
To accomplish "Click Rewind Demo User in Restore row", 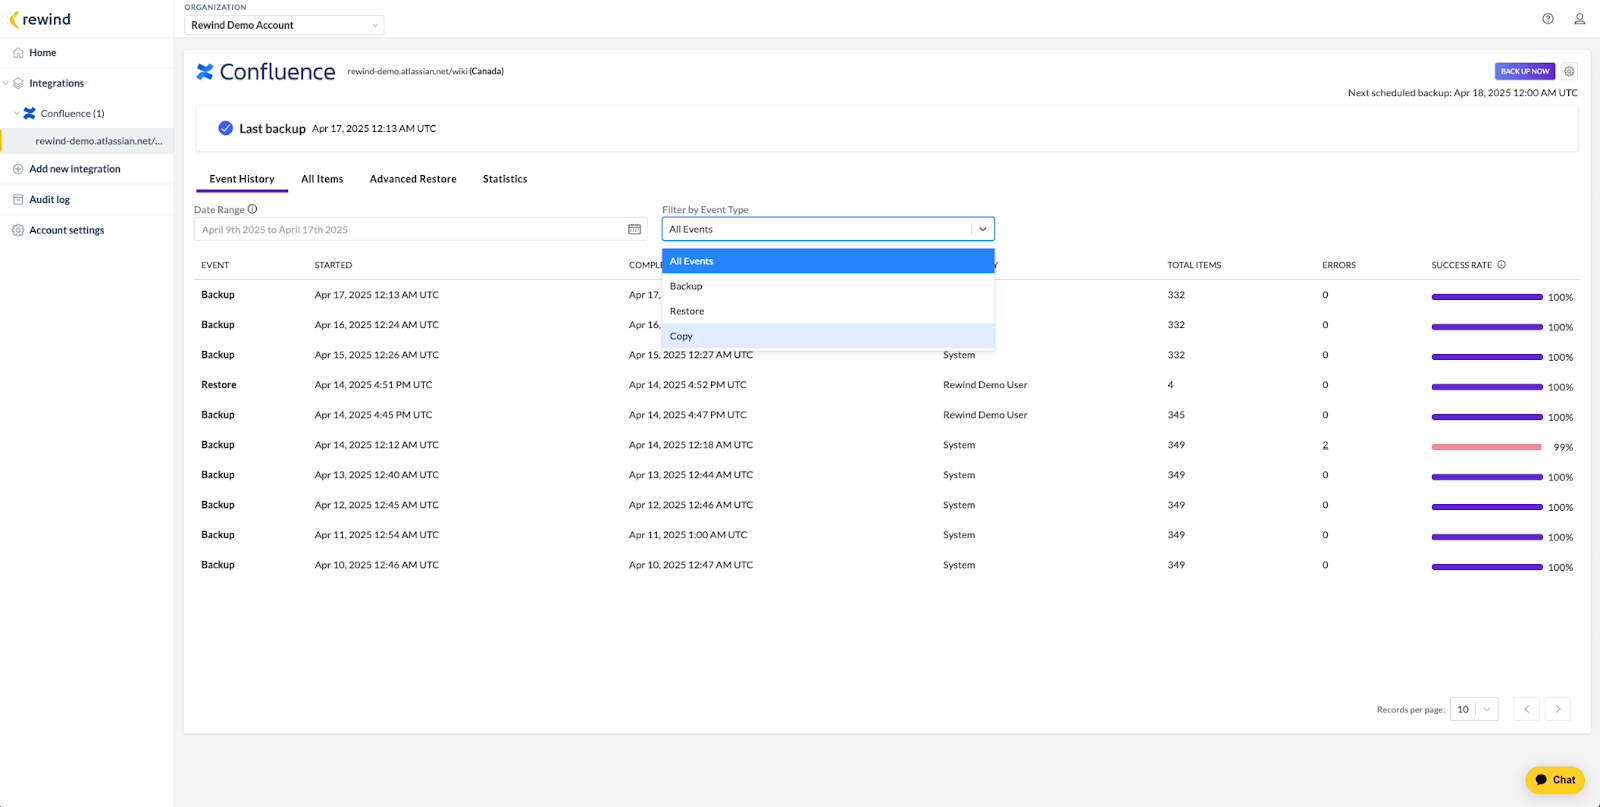I will pos(985,385).
